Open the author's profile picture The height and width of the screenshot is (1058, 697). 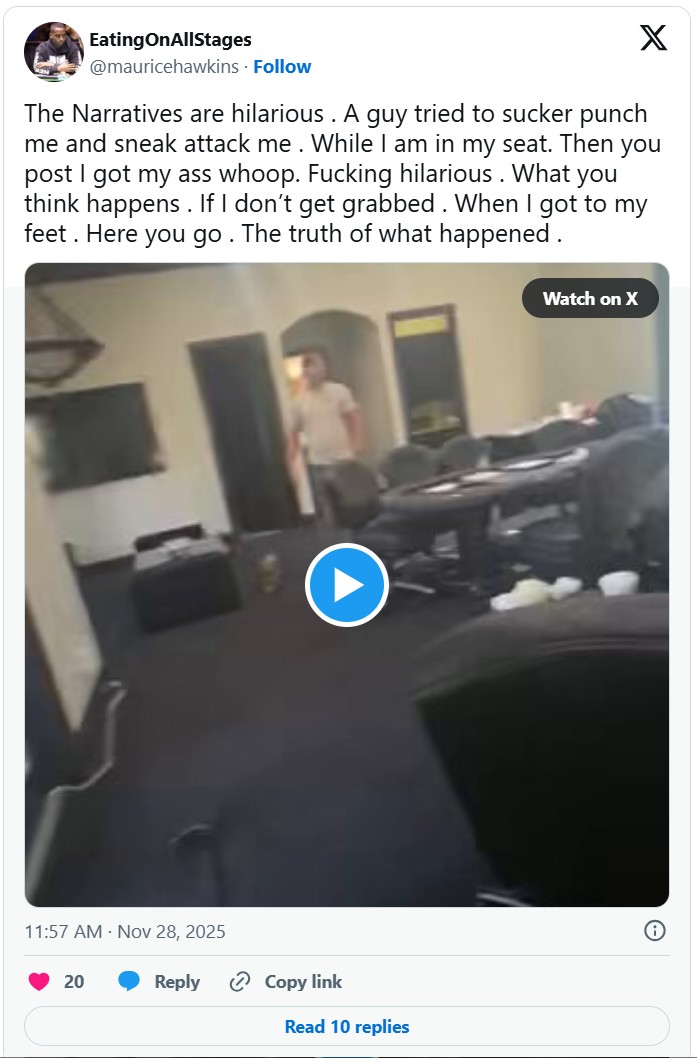[54, 52]
